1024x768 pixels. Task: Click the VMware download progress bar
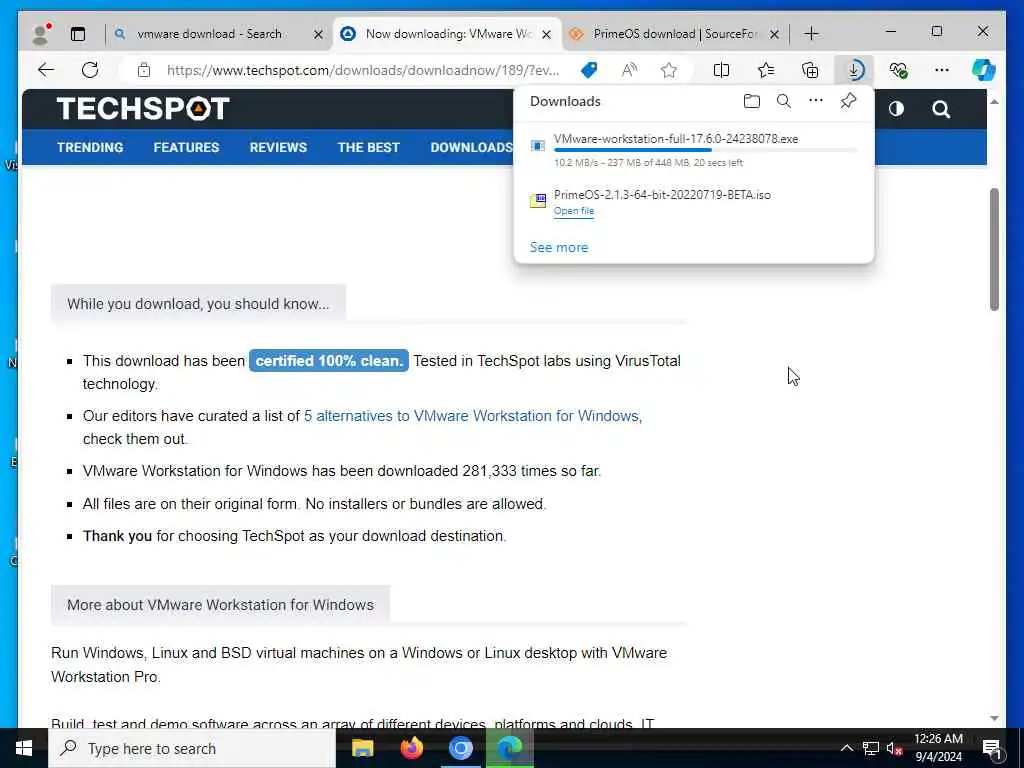tap(705, 150)
